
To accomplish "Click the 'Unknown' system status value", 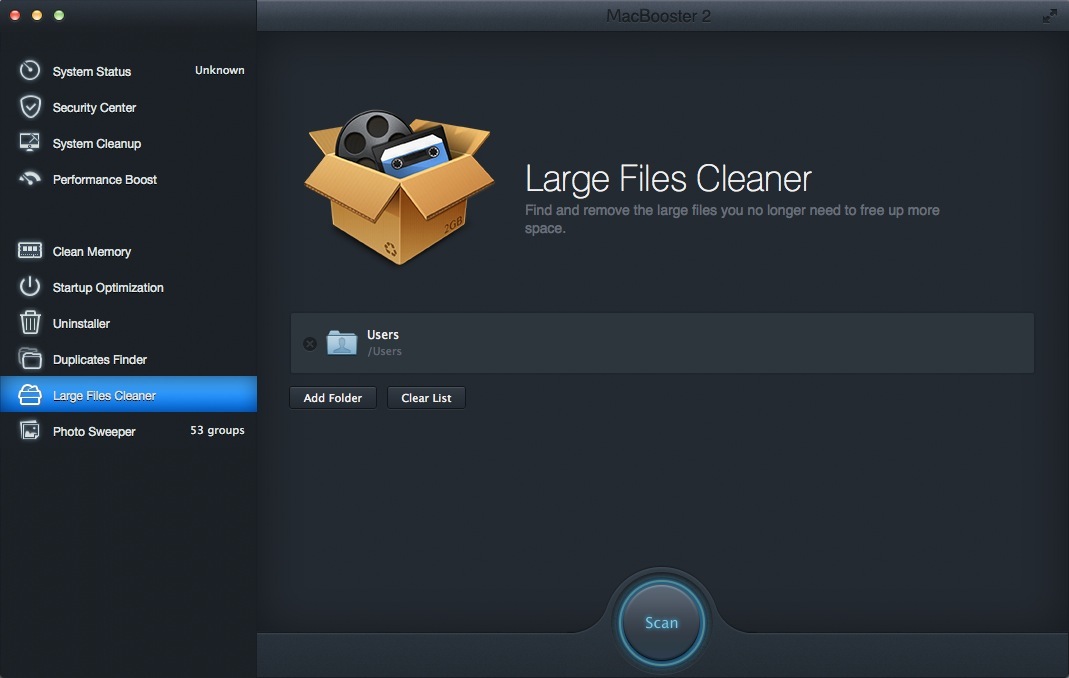I will (220, 70).
